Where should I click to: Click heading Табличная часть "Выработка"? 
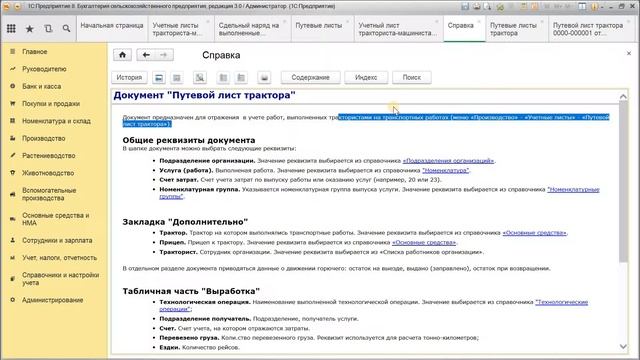coord(191,291)
